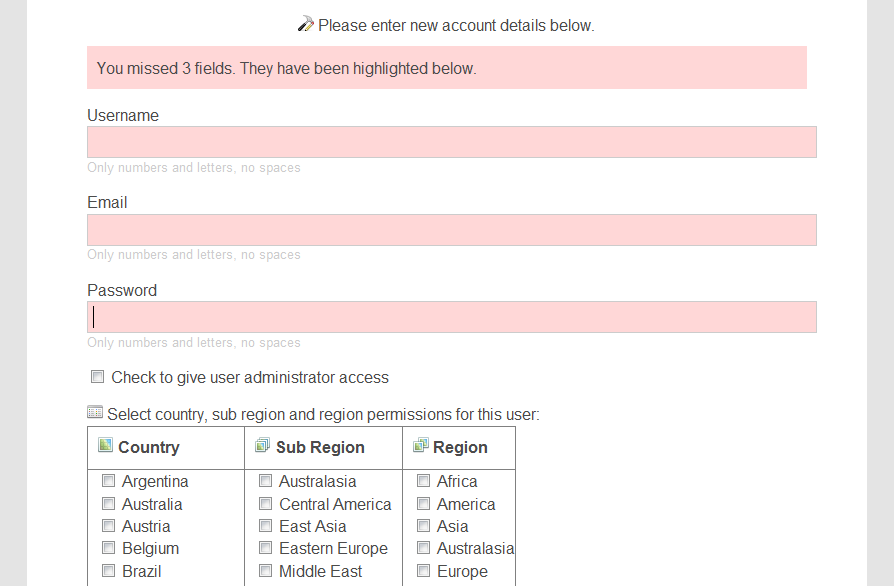
Task: Check the Brazil country checkbox
Action: (108, 571)
